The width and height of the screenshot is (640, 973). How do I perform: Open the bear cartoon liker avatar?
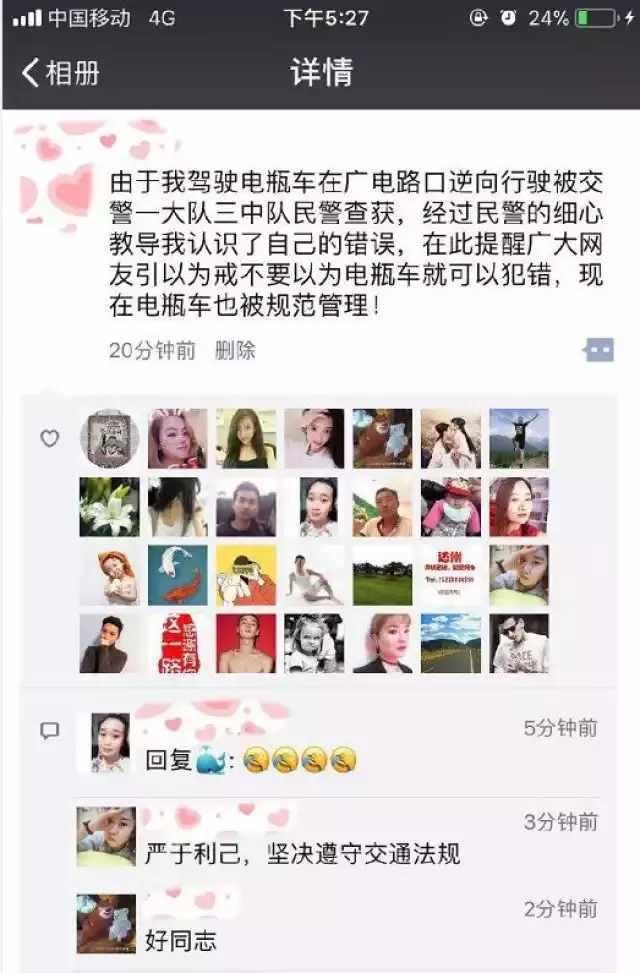[x=382, y=438]
